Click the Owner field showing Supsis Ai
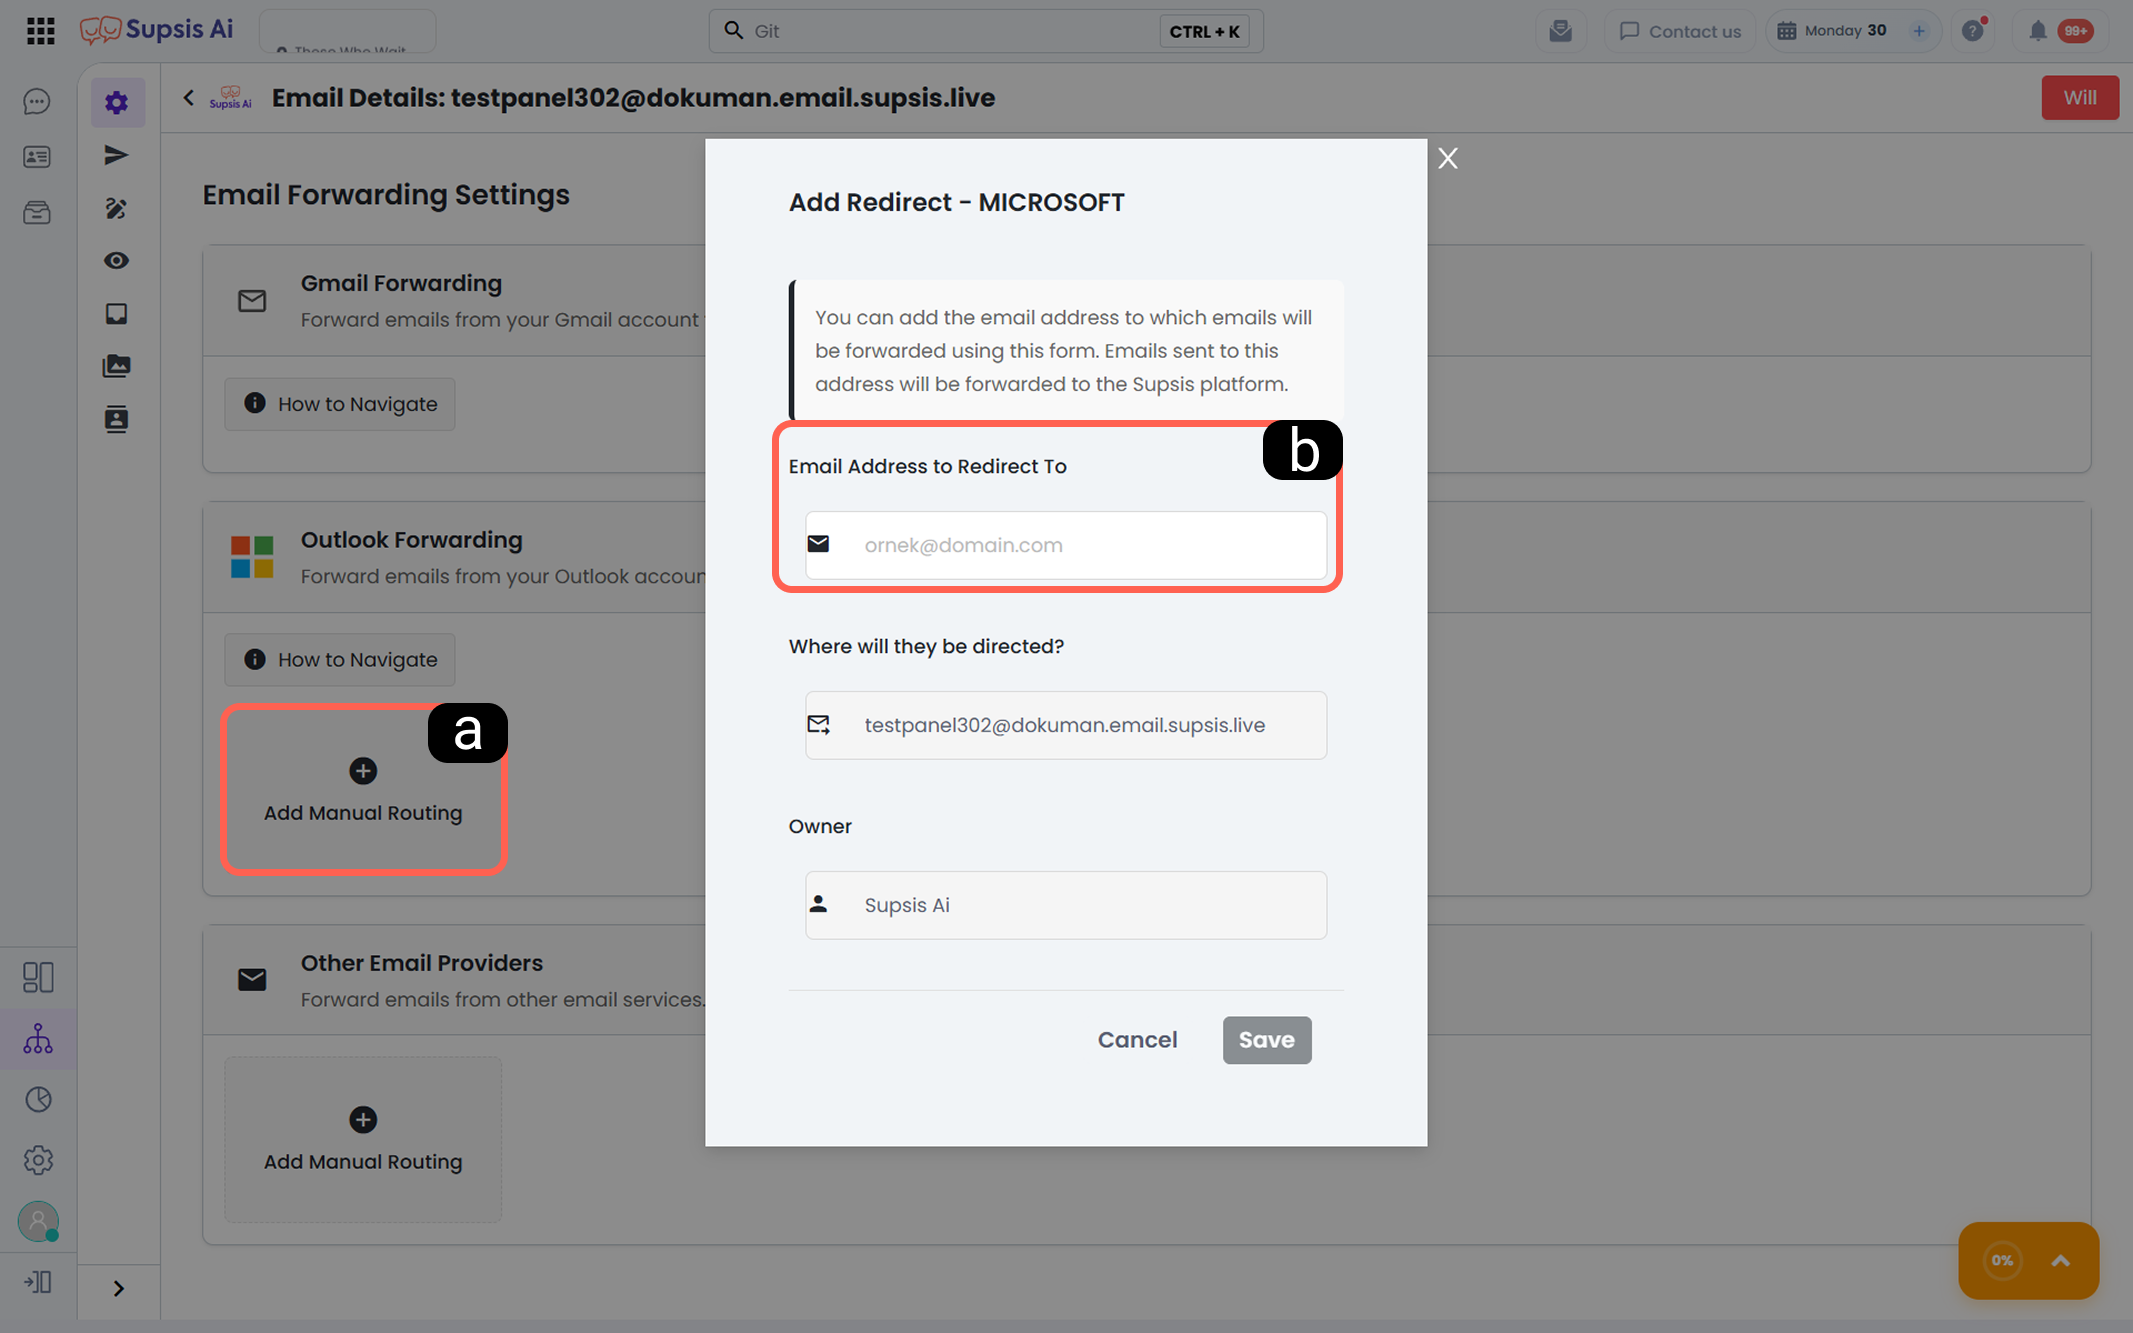Image resolution: width=2133 pixels, height=1333 pixels. (x=1066, y=905)
